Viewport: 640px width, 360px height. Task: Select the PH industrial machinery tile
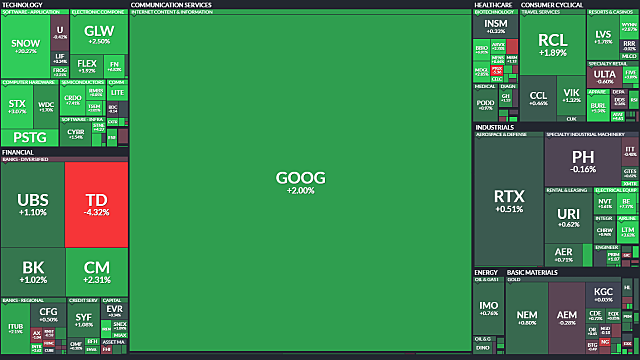[583, 162]
